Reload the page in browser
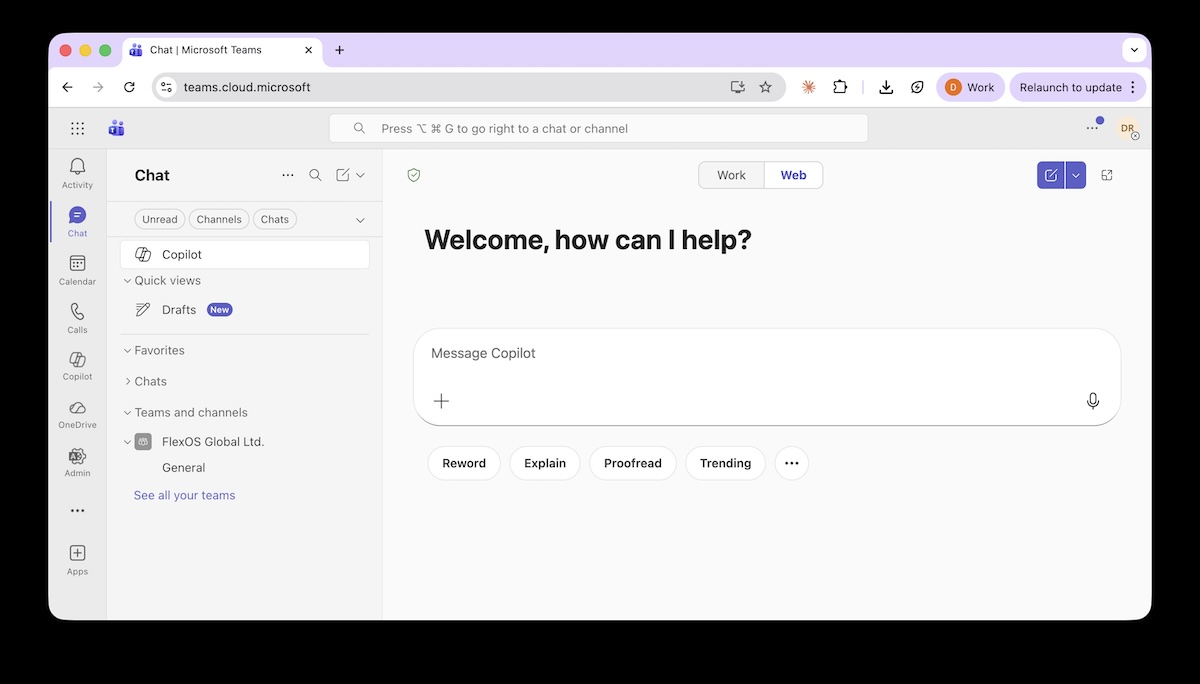This screenshot has width=1200, height=684. pyautogui.click(x=129, y=87)
